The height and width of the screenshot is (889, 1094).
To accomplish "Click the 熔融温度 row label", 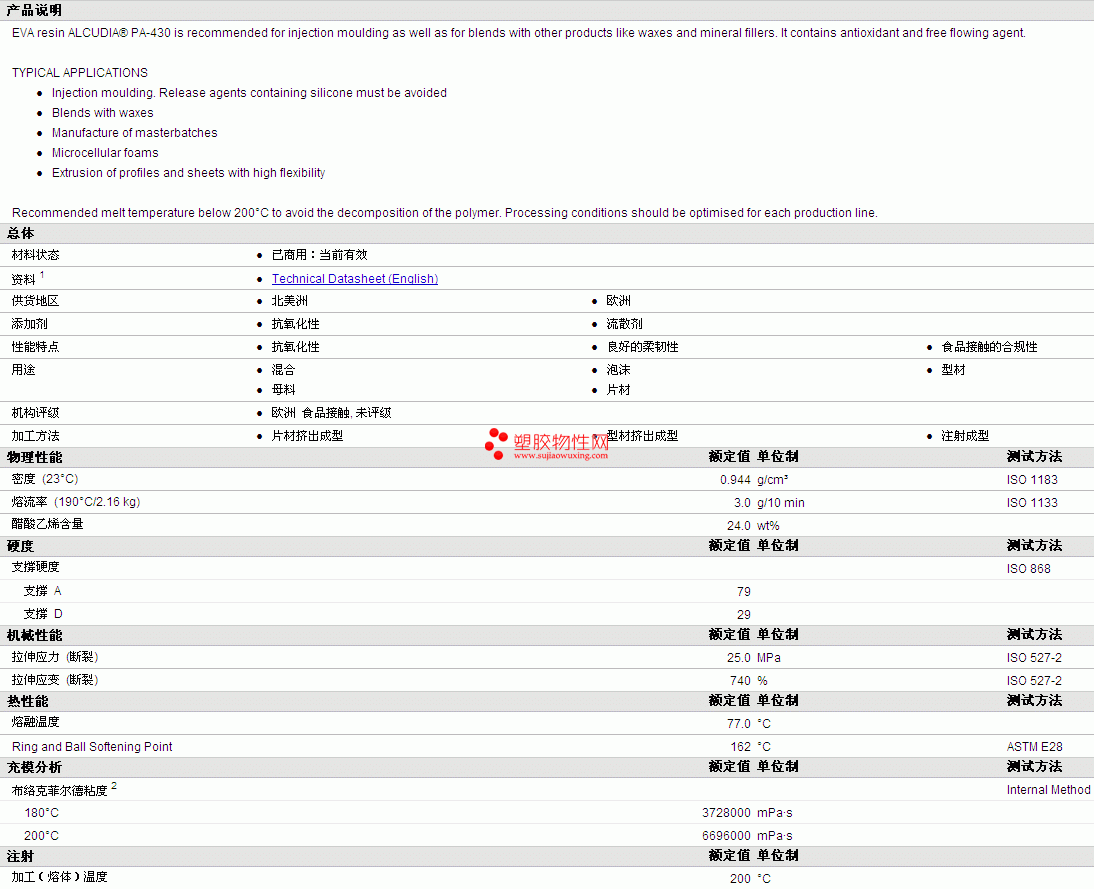I will click(35, 722).
